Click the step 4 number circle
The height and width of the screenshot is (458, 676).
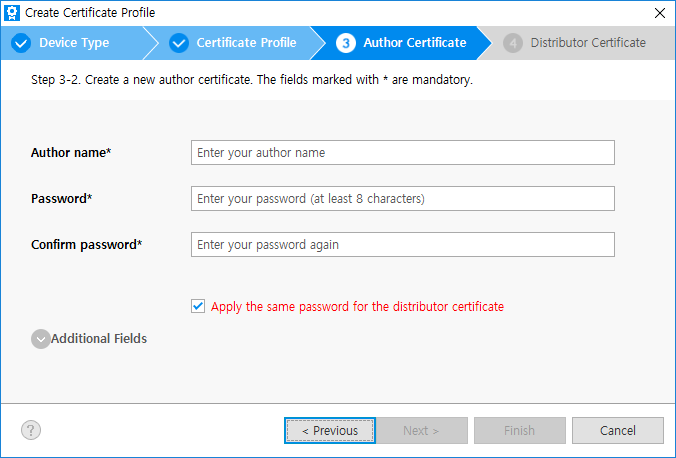point(513,43)
